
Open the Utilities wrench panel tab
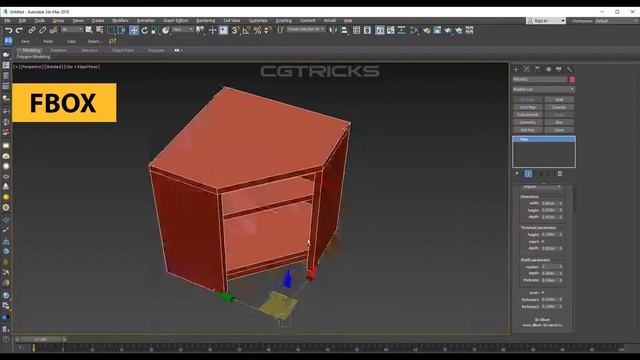coord(569,69)
